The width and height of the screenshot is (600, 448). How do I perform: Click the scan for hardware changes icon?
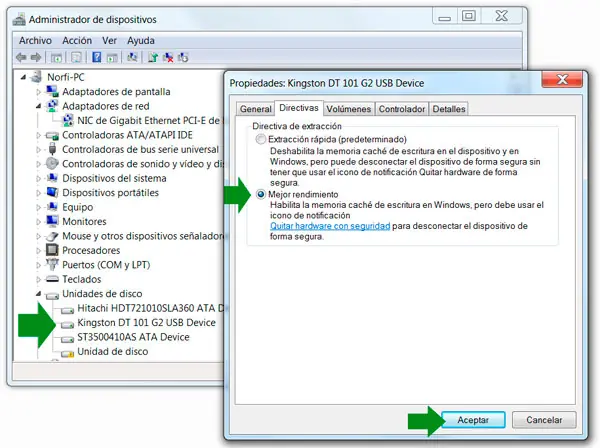tap(132, 57)
